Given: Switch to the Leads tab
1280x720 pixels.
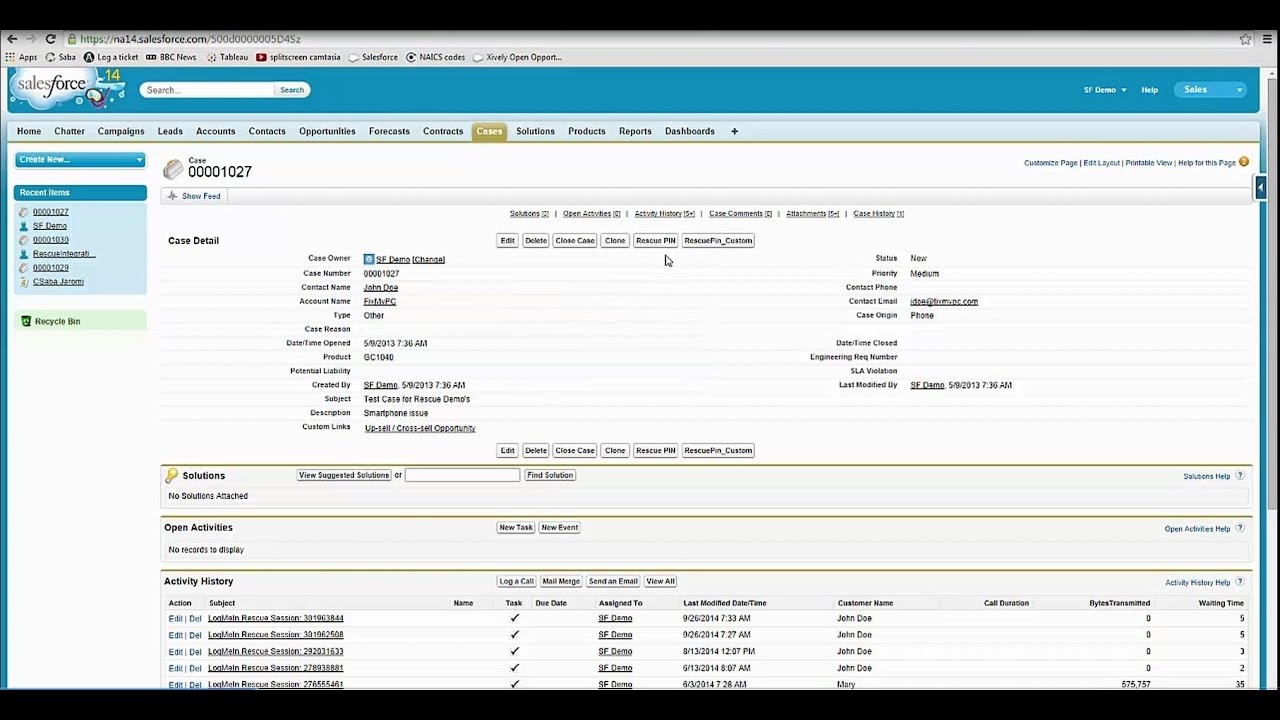Looking at the screenshot, I should pyautogui.click(x=170, y=131).
